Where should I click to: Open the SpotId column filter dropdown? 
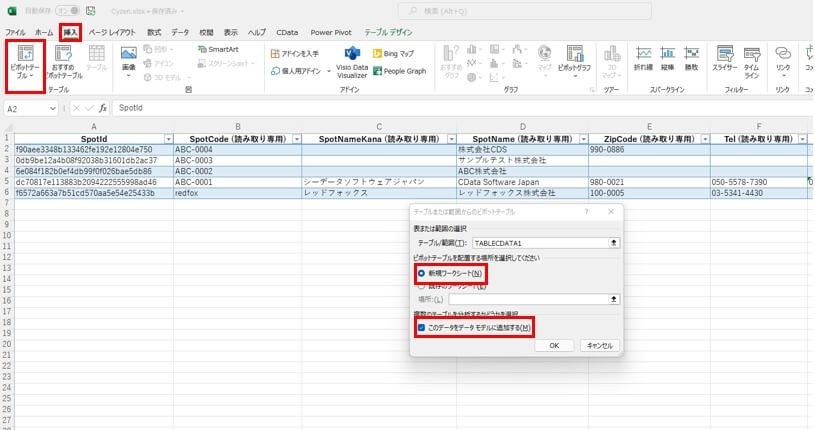pyautogui.click(x=167, y=139)
